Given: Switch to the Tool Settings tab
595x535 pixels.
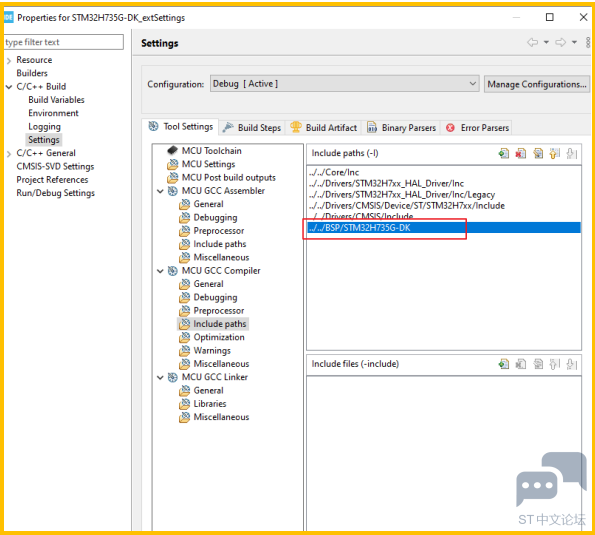Looking at the screenshot, I should pyautogui.click(x=181, y=127).
